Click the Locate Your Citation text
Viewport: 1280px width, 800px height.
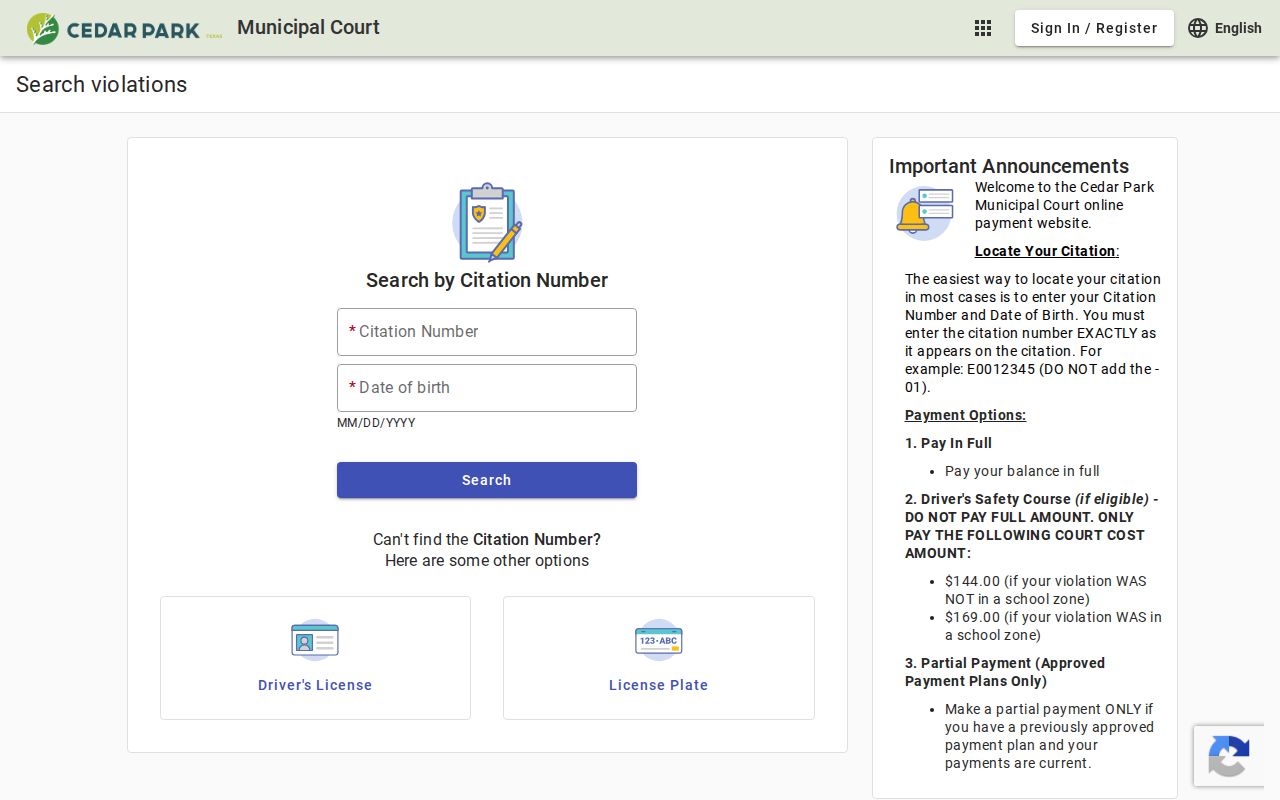coord(1047,251)
